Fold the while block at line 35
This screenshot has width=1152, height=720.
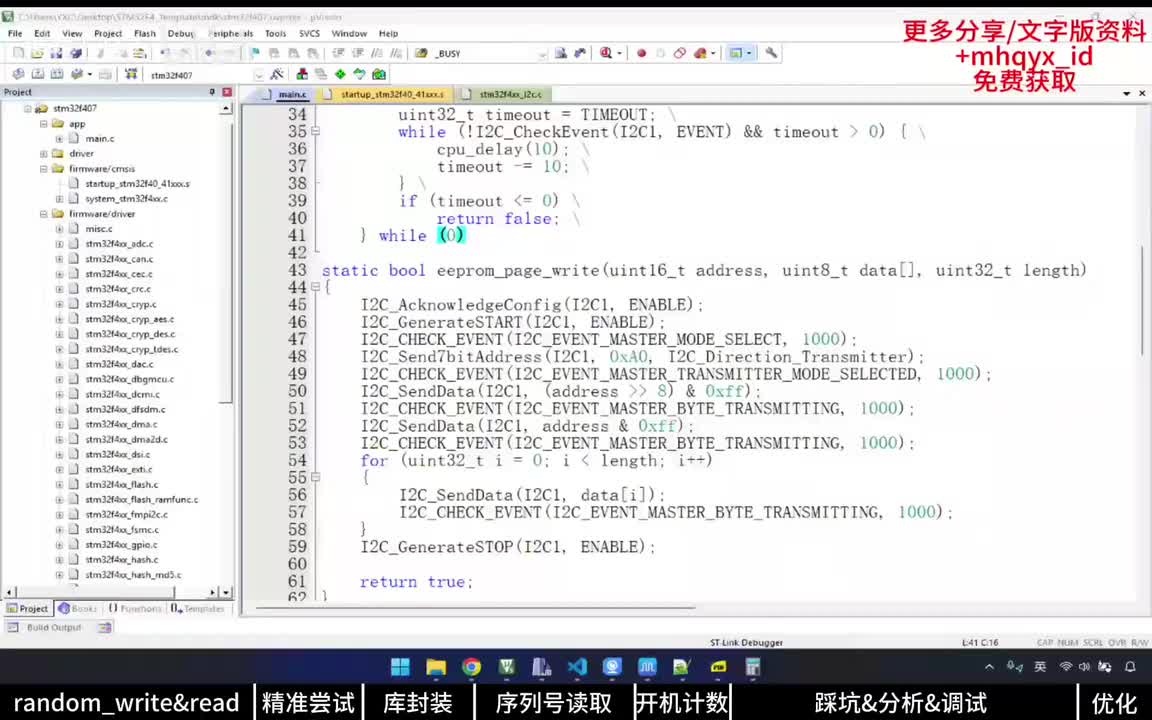tap(315, 132)
